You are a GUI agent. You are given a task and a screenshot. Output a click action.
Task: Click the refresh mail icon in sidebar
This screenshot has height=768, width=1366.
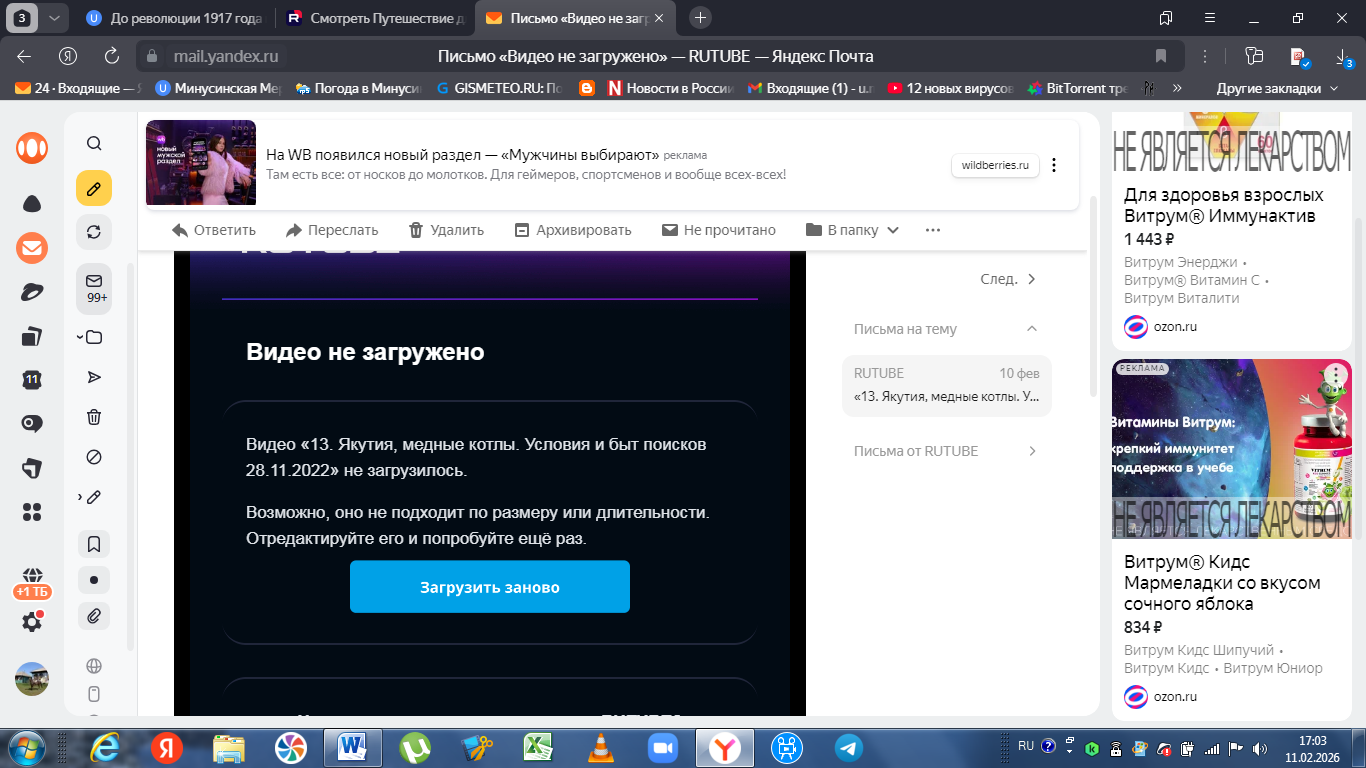point(94,232)
